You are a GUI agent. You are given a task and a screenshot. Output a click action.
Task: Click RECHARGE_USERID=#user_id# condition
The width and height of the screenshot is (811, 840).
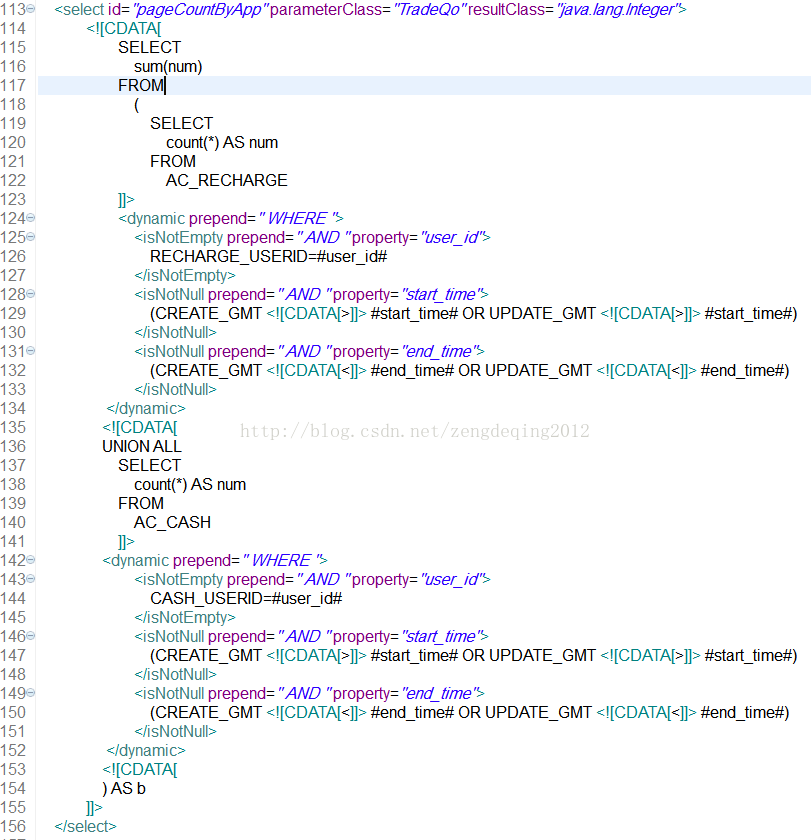[268, 257]
